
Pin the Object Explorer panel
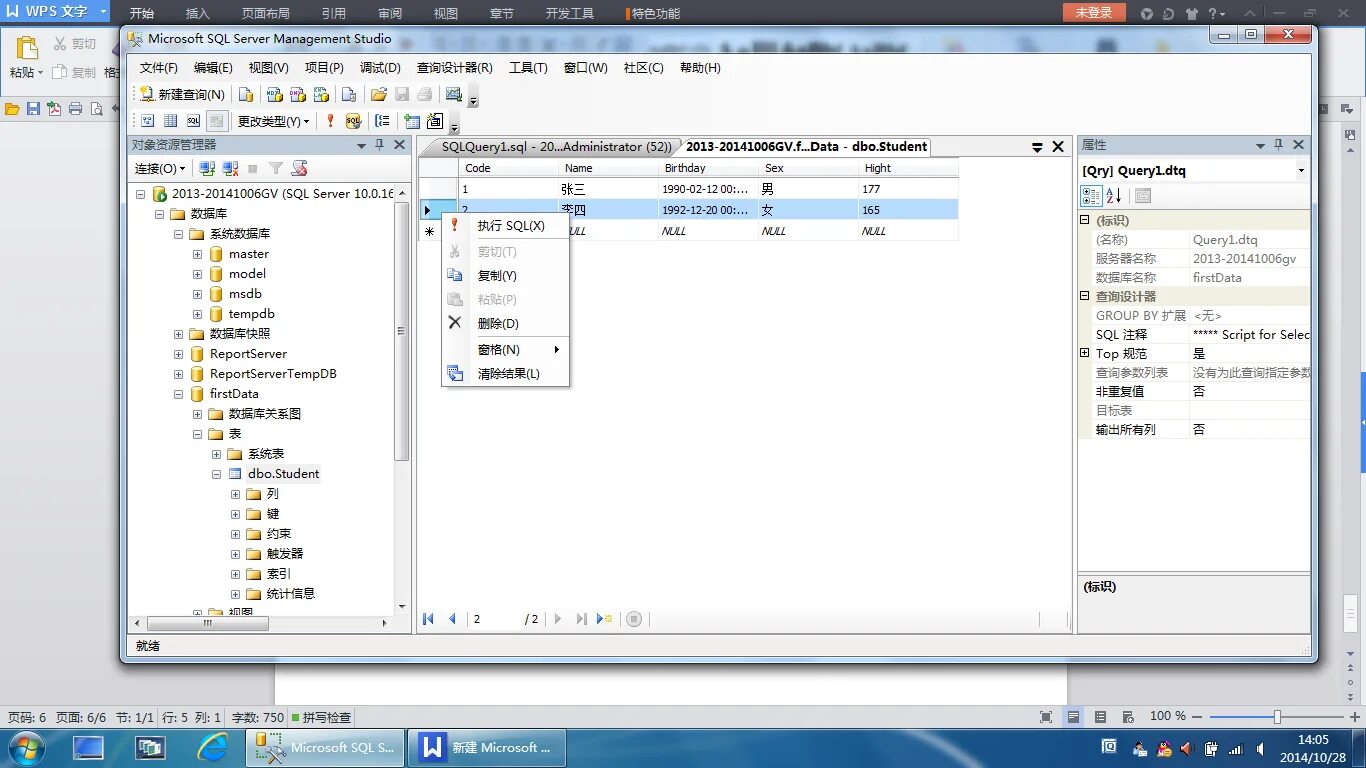(380, 145)
